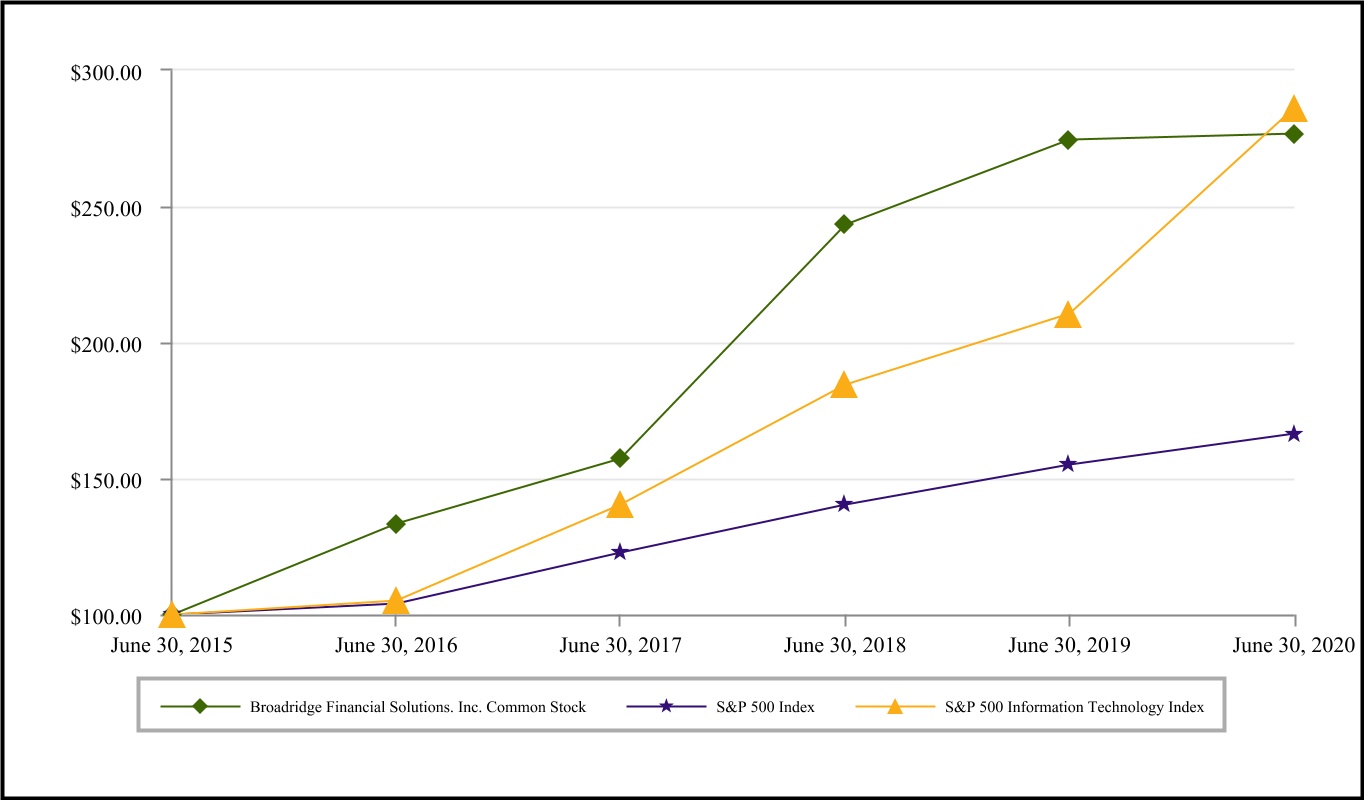This screenshot has width=1364, height=800.
Task: Click Broadridge diamond marker at June 30, 2019
Action: pyautogui.click(x=1068, y=140)
